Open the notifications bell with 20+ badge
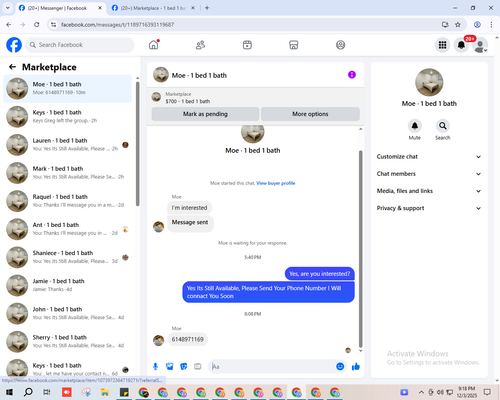500x400 pixels. point(461,45)
